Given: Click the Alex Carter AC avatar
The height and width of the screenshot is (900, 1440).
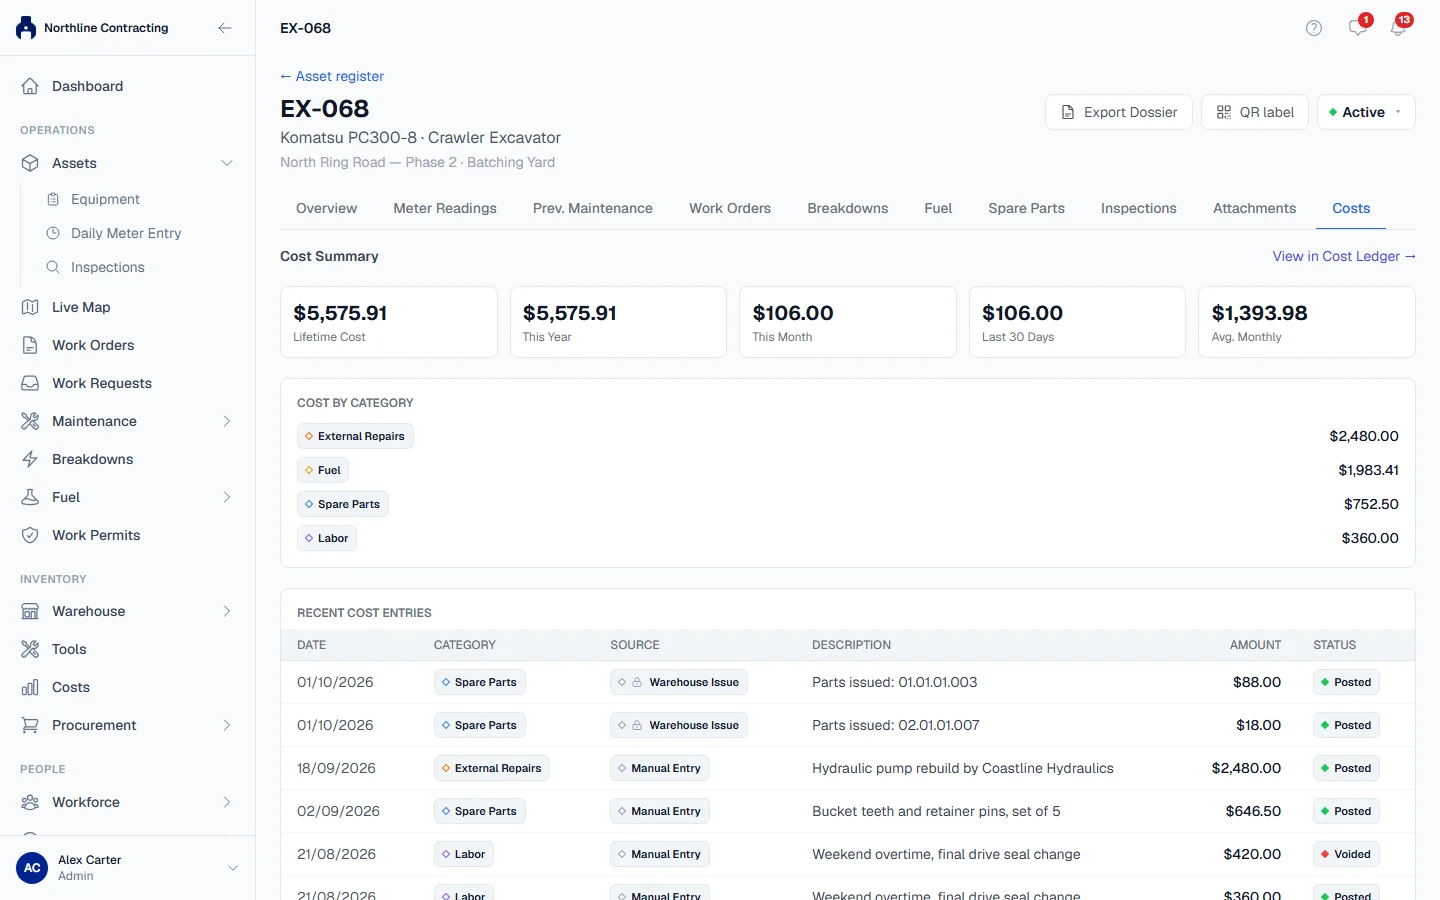Looking at the screenshot, I should point(32,868).
